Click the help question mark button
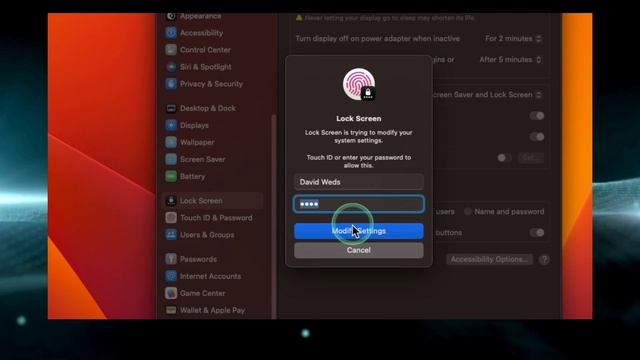 [x=544, y=260]
